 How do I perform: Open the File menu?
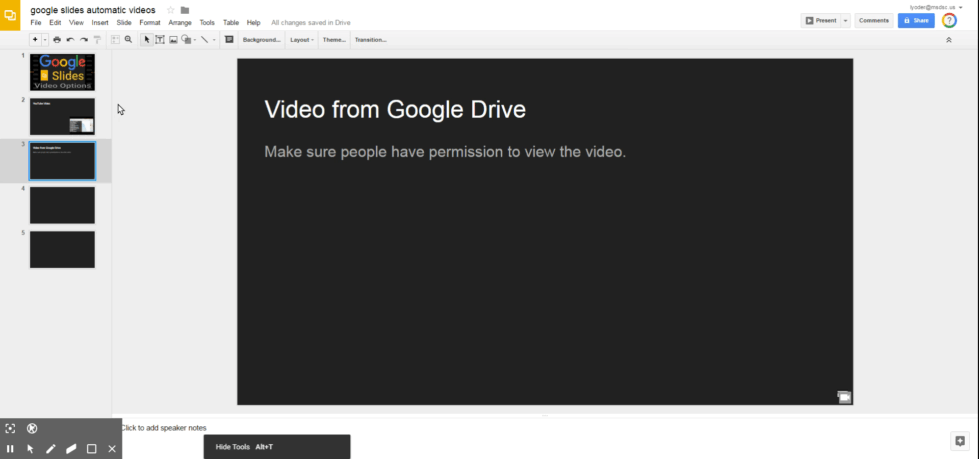tap(36, 22)
